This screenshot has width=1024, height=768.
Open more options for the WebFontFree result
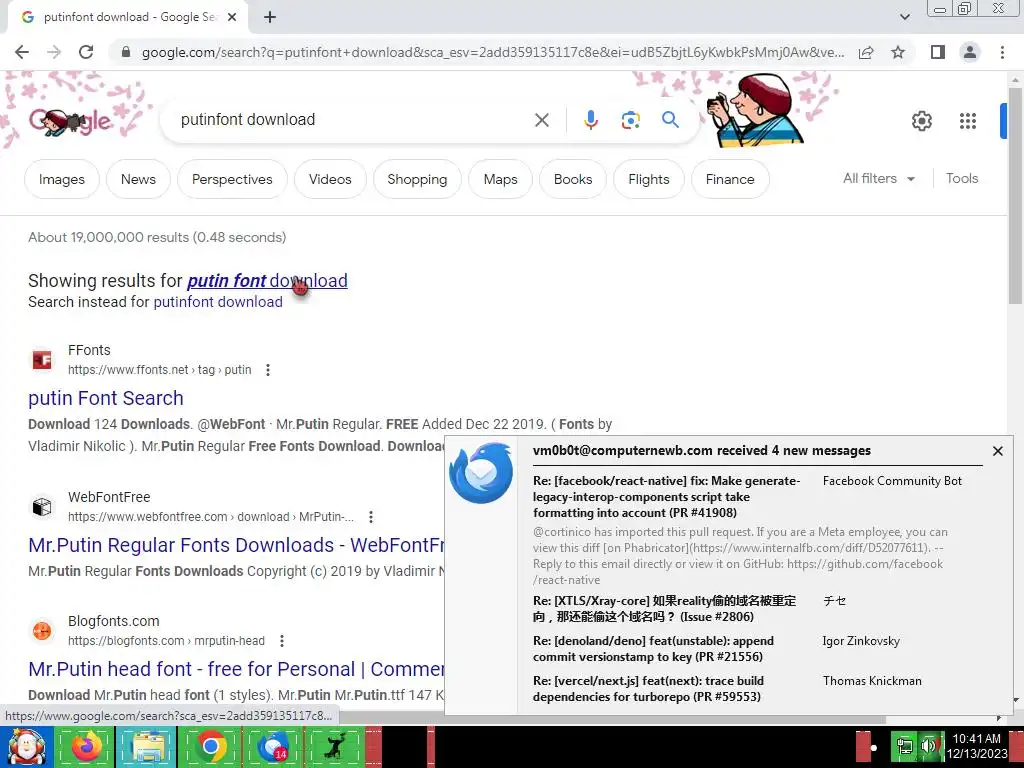pos(371,517)
